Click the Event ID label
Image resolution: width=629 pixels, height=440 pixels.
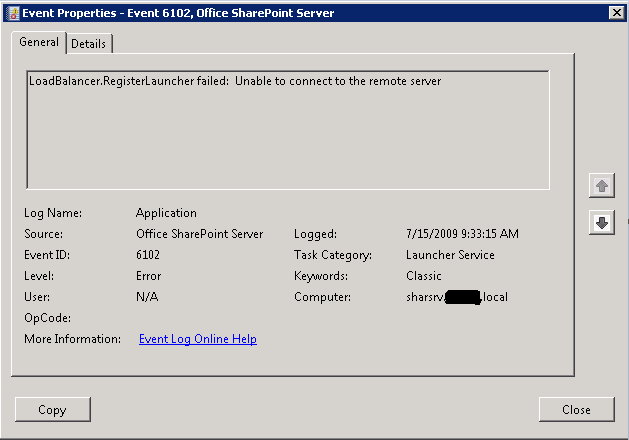pyautogui.click(x=47, y=255)
